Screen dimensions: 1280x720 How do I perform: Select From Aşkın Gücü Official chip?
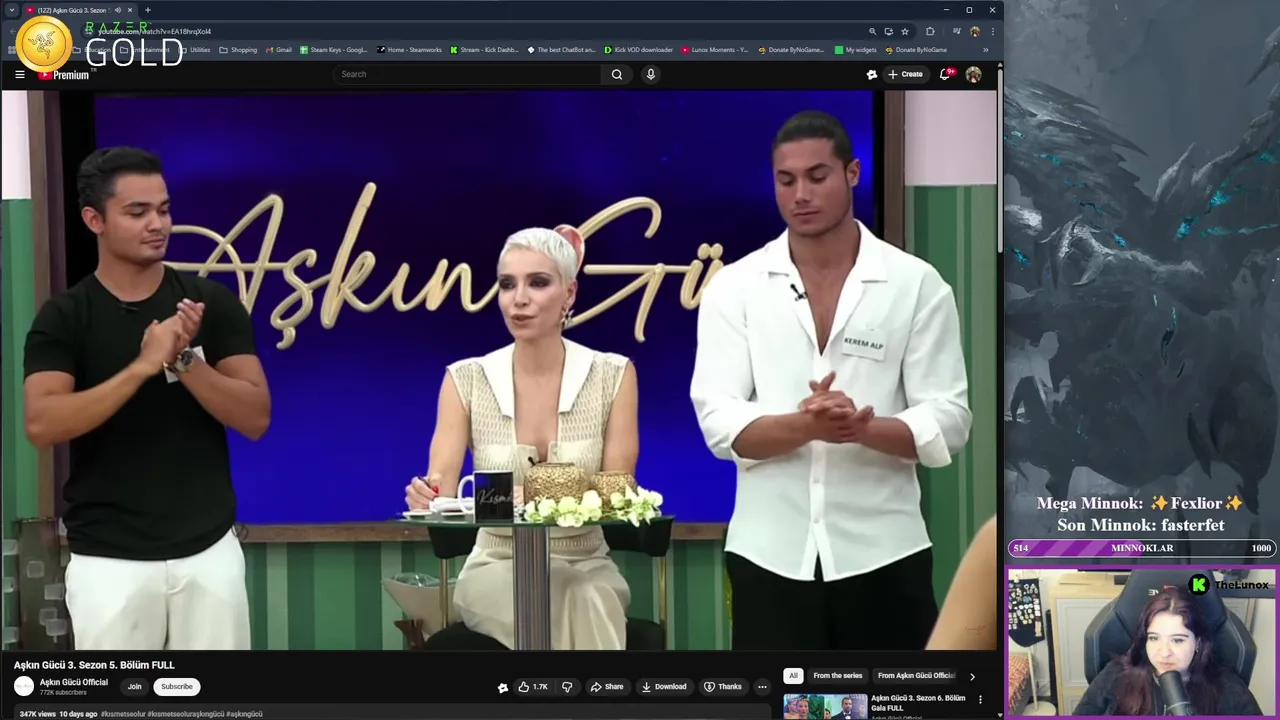pos(916,675)
